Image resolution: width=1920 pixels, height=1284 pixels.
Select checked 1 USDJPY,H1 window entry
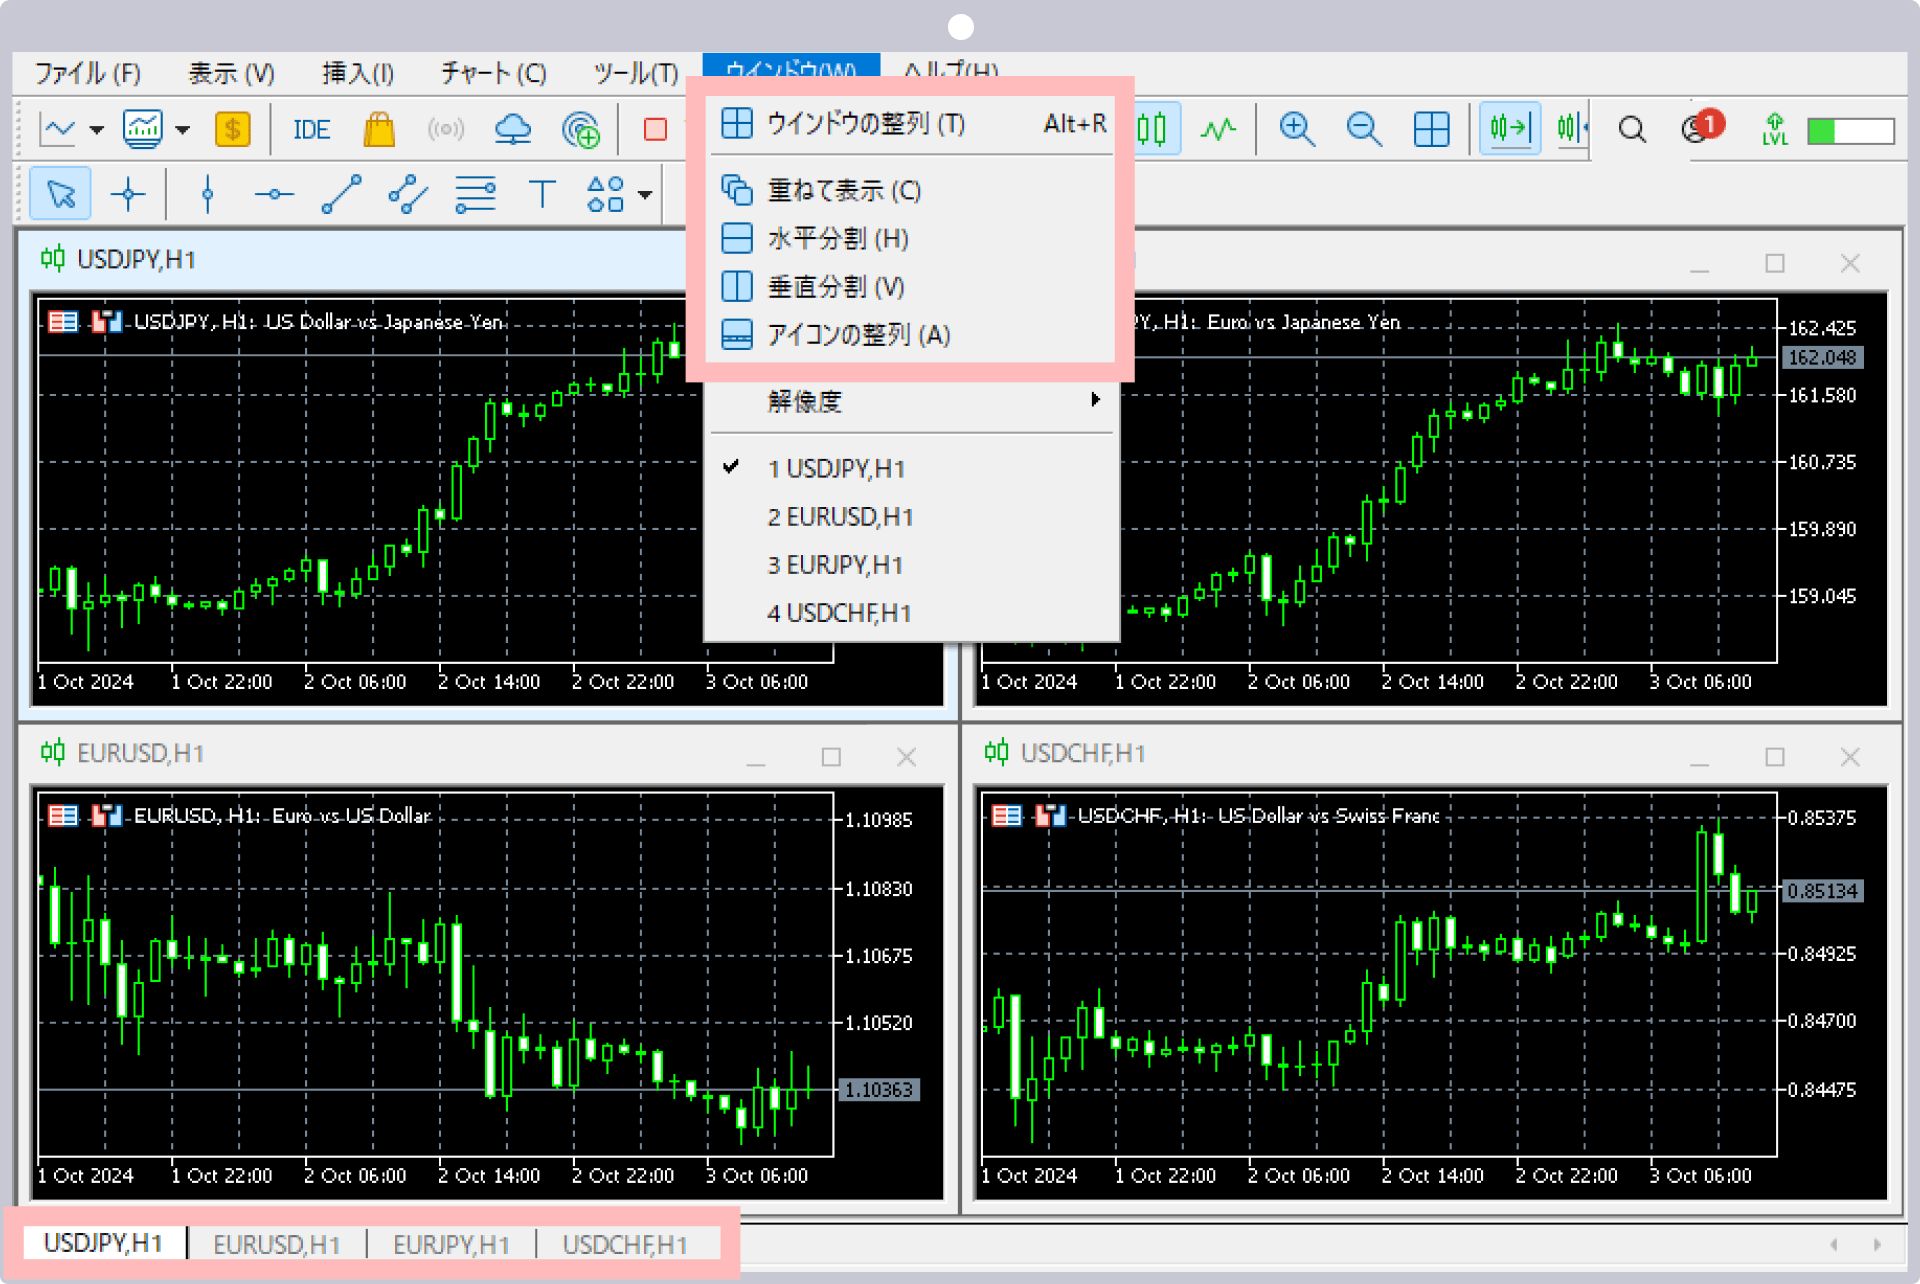[836, 469]
